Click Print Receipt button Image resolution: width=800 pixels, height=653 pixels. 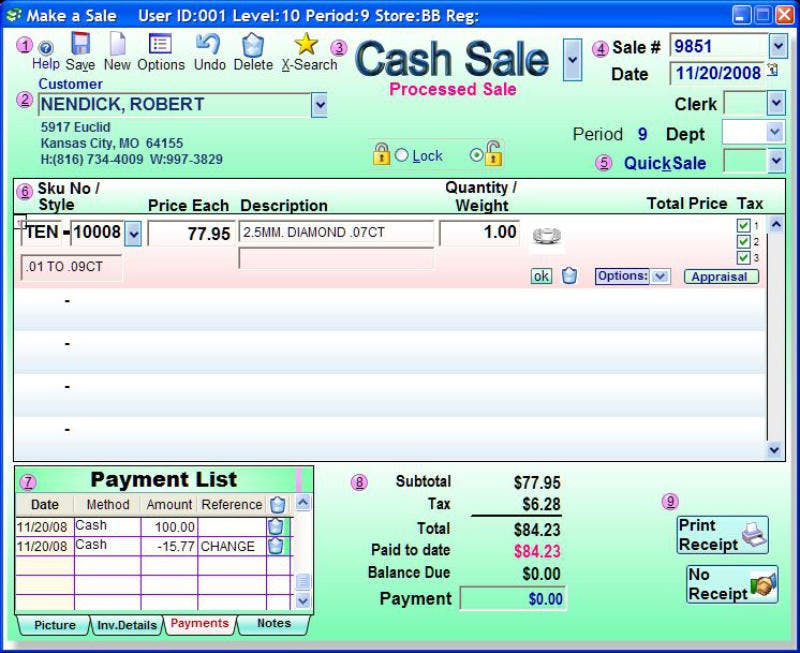click(x=722, y=535)
